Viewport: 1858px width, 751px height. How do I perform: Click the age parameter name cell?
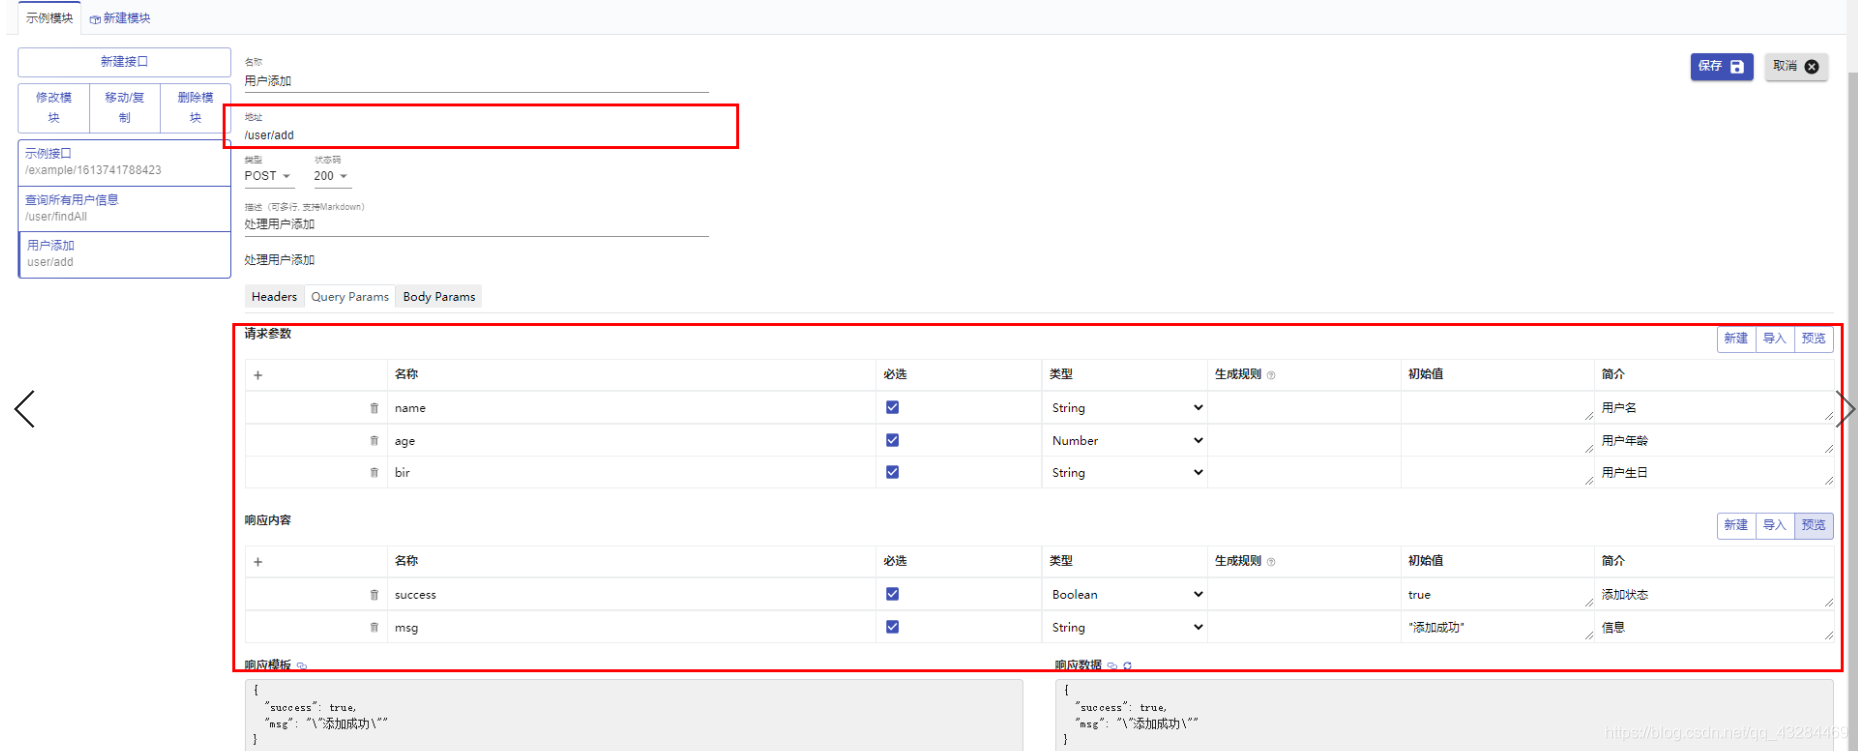pos(631,441)
